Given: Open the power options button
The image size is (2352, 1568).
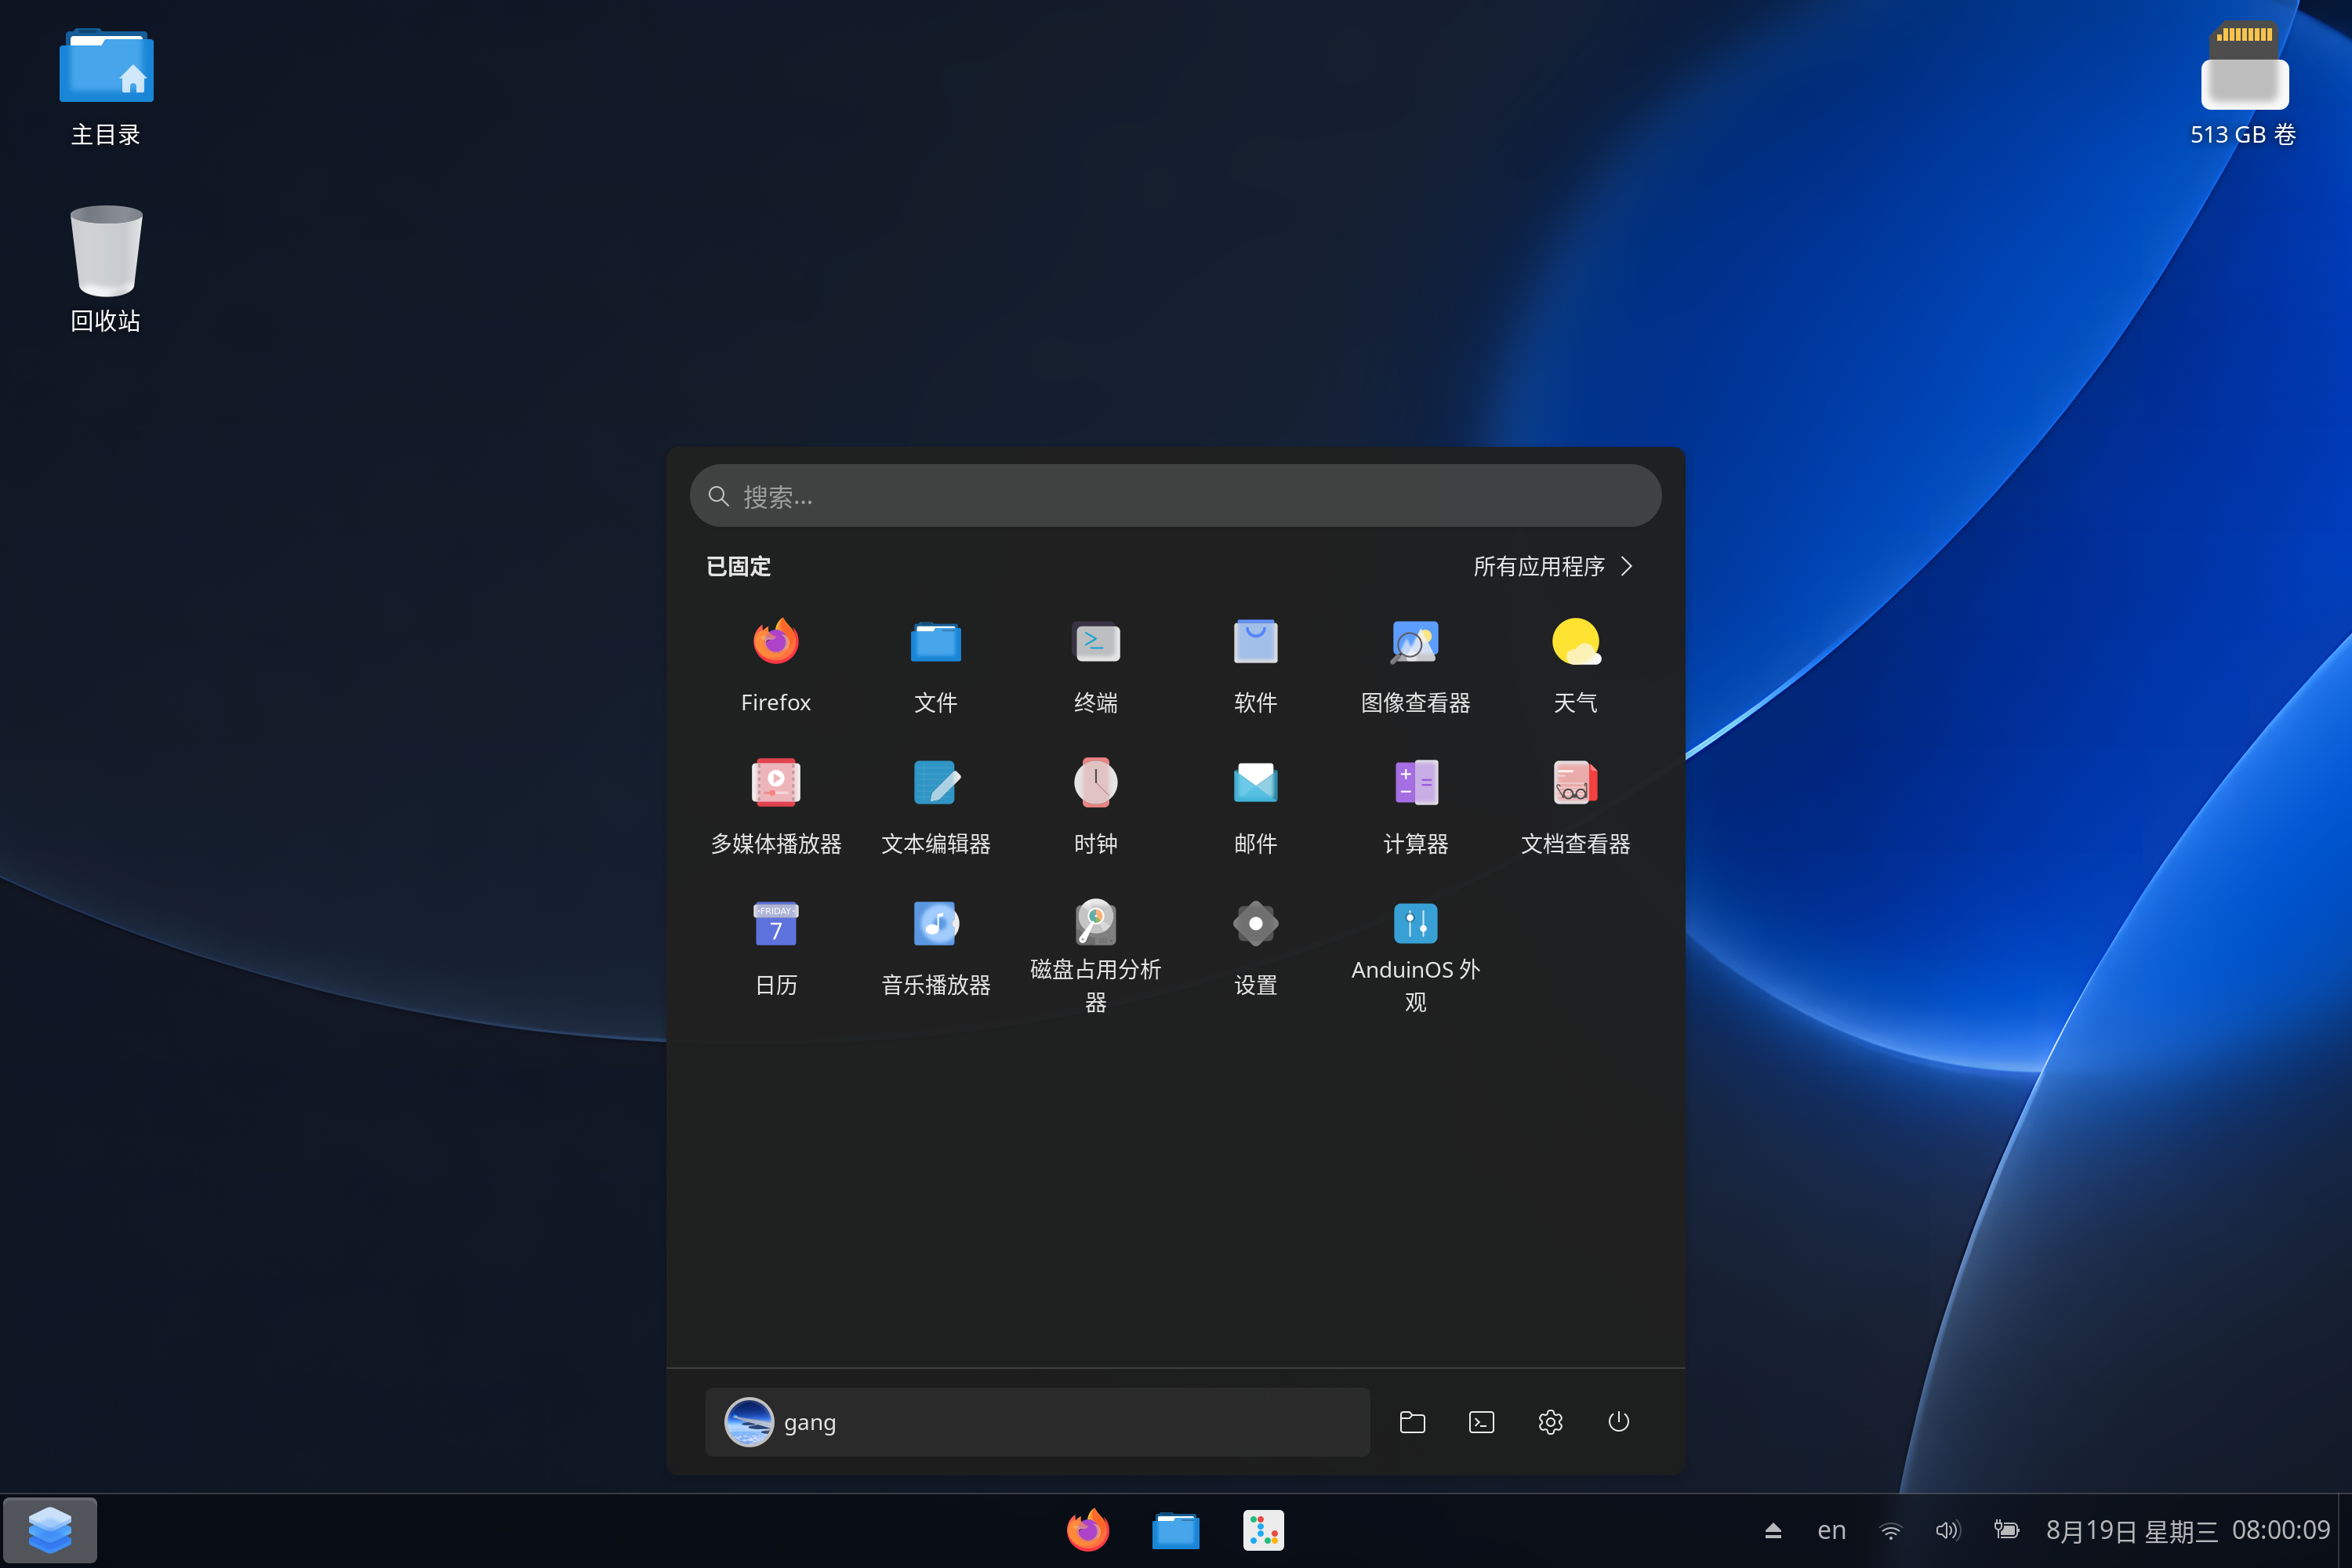Looking at the screenshot, I should click(1619, 1422).
